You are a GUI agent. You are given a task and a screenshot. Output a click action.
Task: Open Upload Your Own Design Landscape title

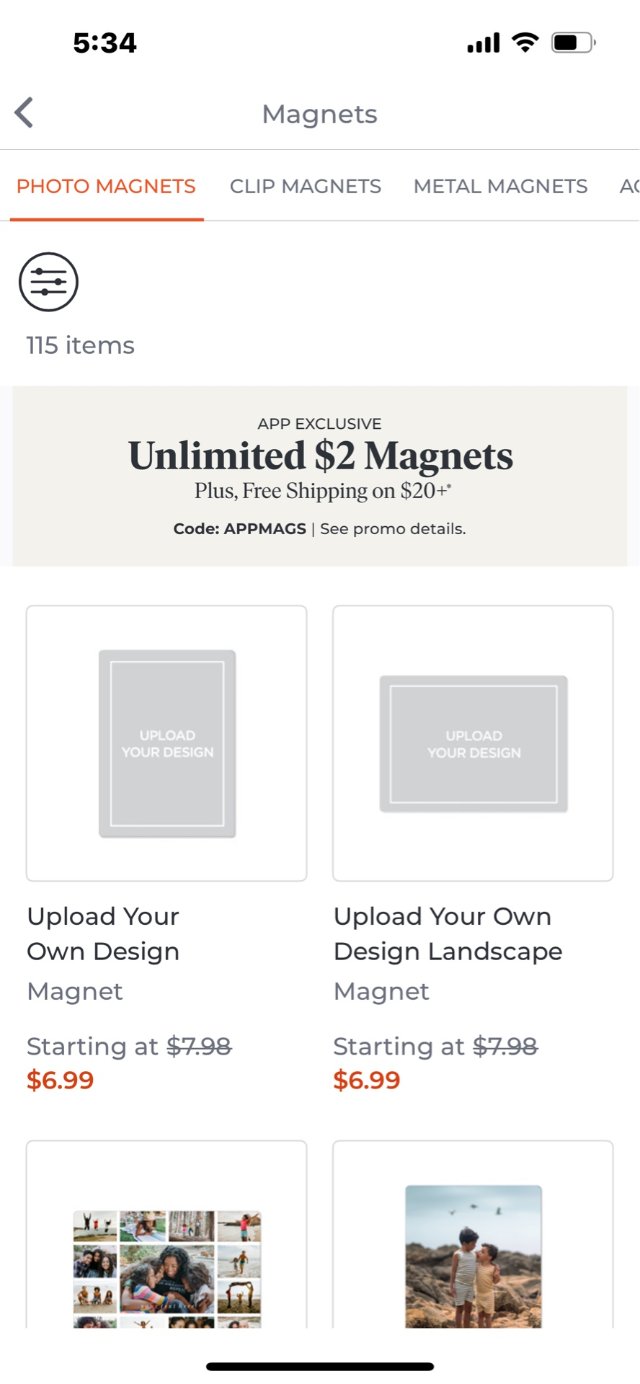tap(447, 934)
